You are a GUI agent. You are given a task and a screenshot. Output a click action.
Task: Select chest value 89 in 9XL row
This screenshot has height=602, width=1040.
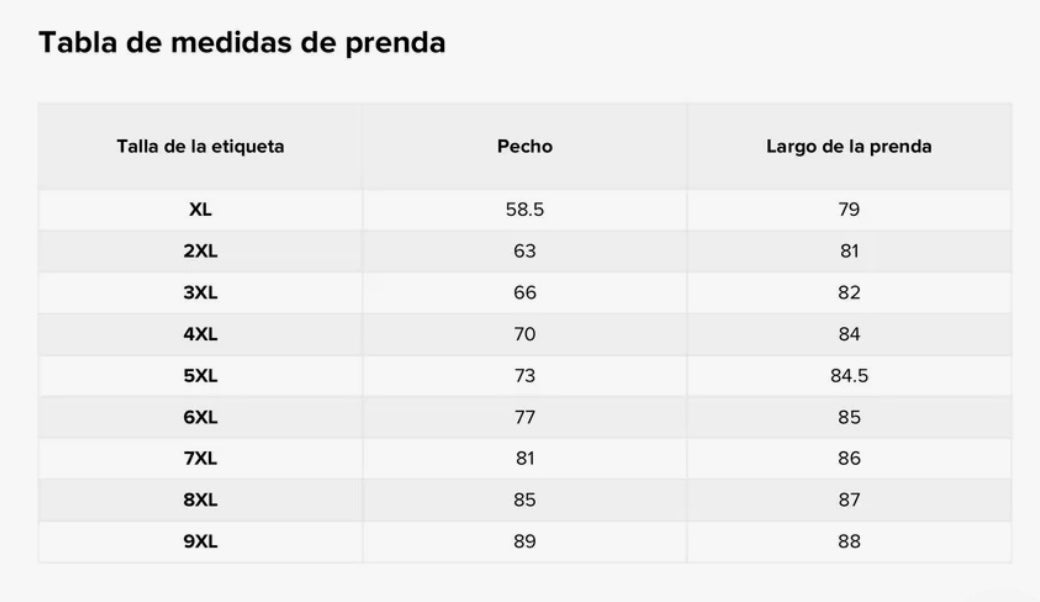[524, 542]
